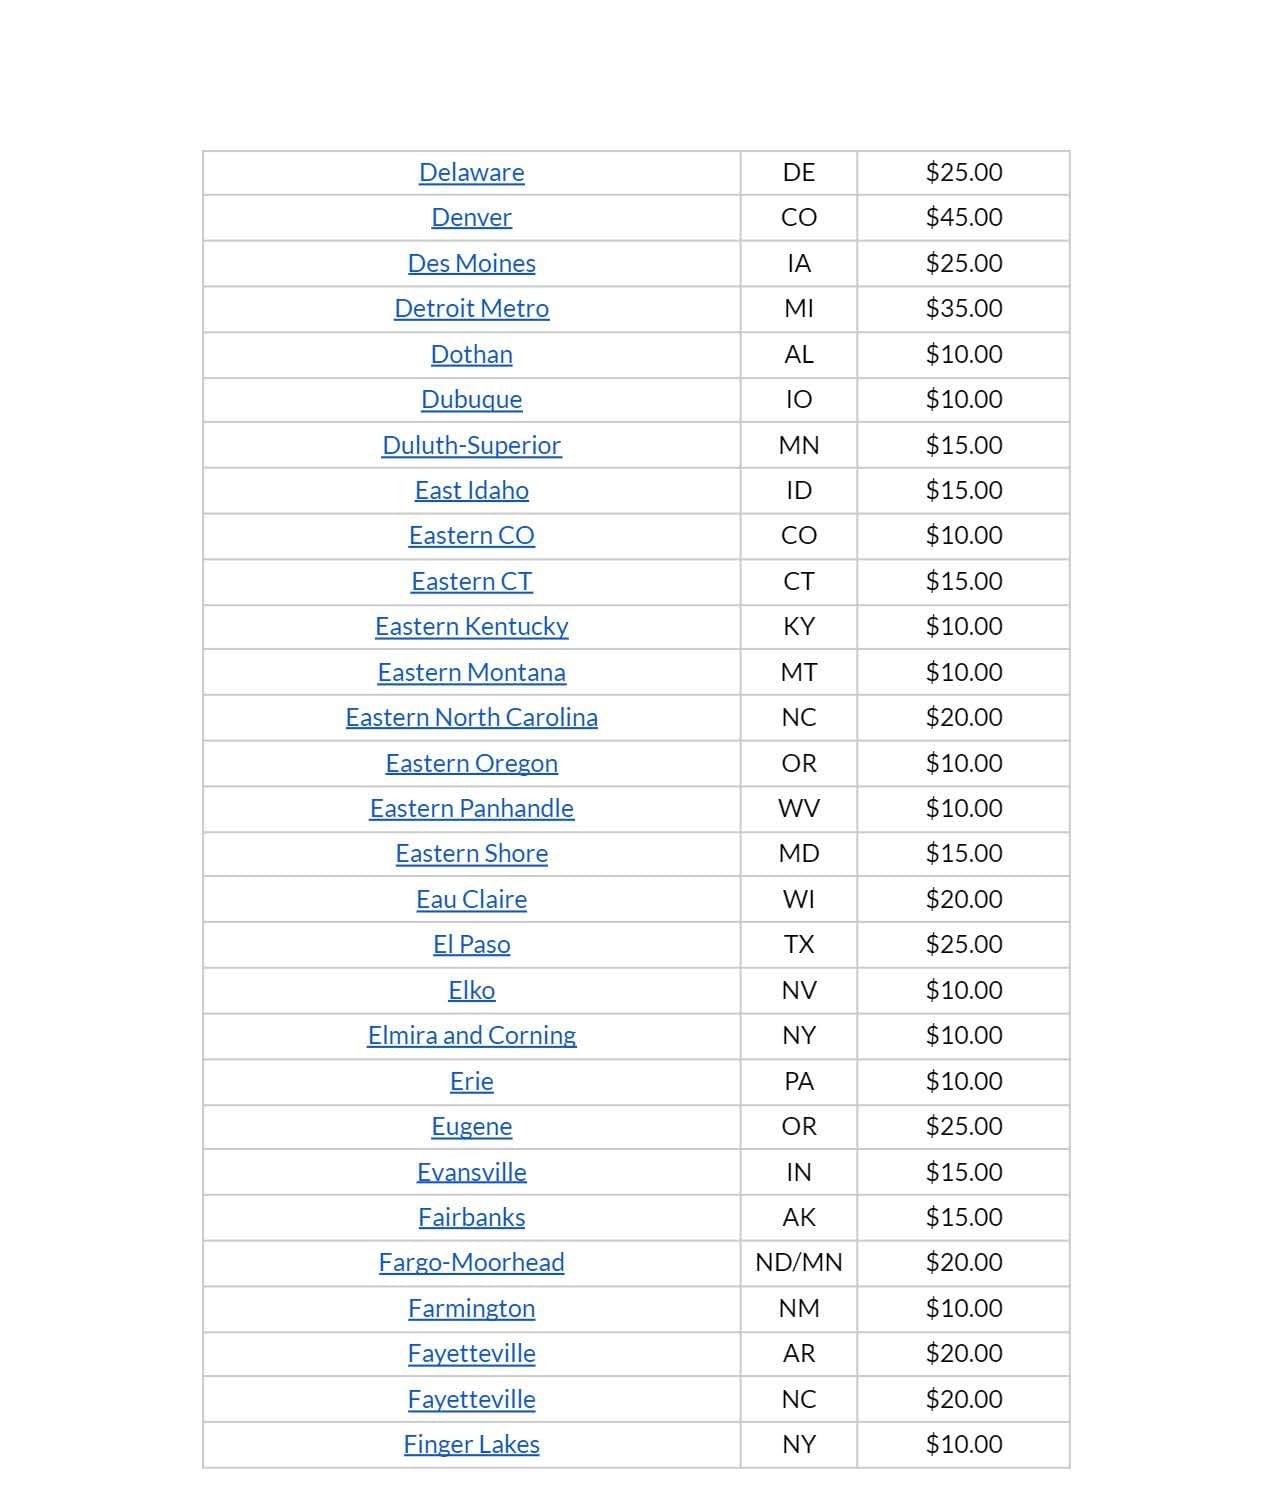This screenshot has height=1505, width=1274.
Task: Click the Farmington link
Action: pyautogui.click(x=471, y=1309)
